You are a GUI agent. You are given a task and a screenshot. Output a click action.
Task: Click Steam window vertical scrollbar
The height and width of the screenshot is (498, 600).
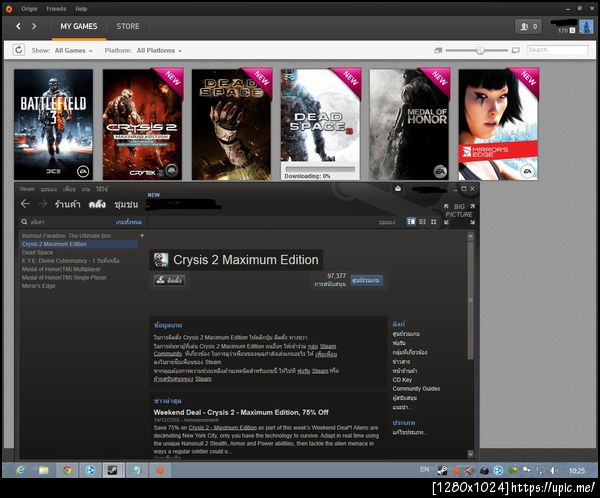pyautogui.click(x=470, y=300)
